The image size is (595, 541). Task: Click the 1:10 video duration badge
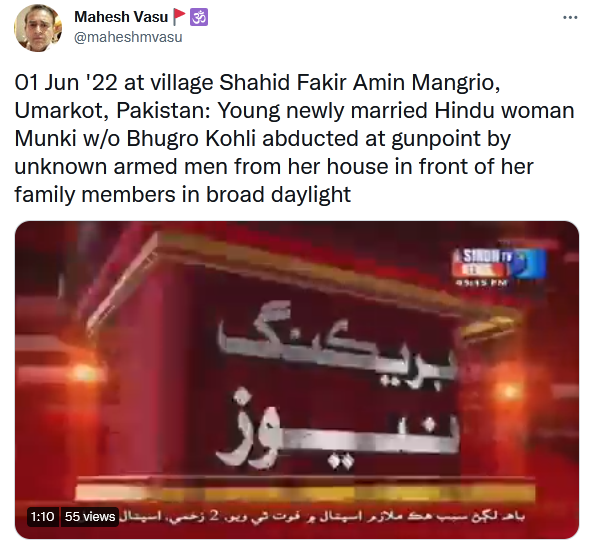pos(42,516)
